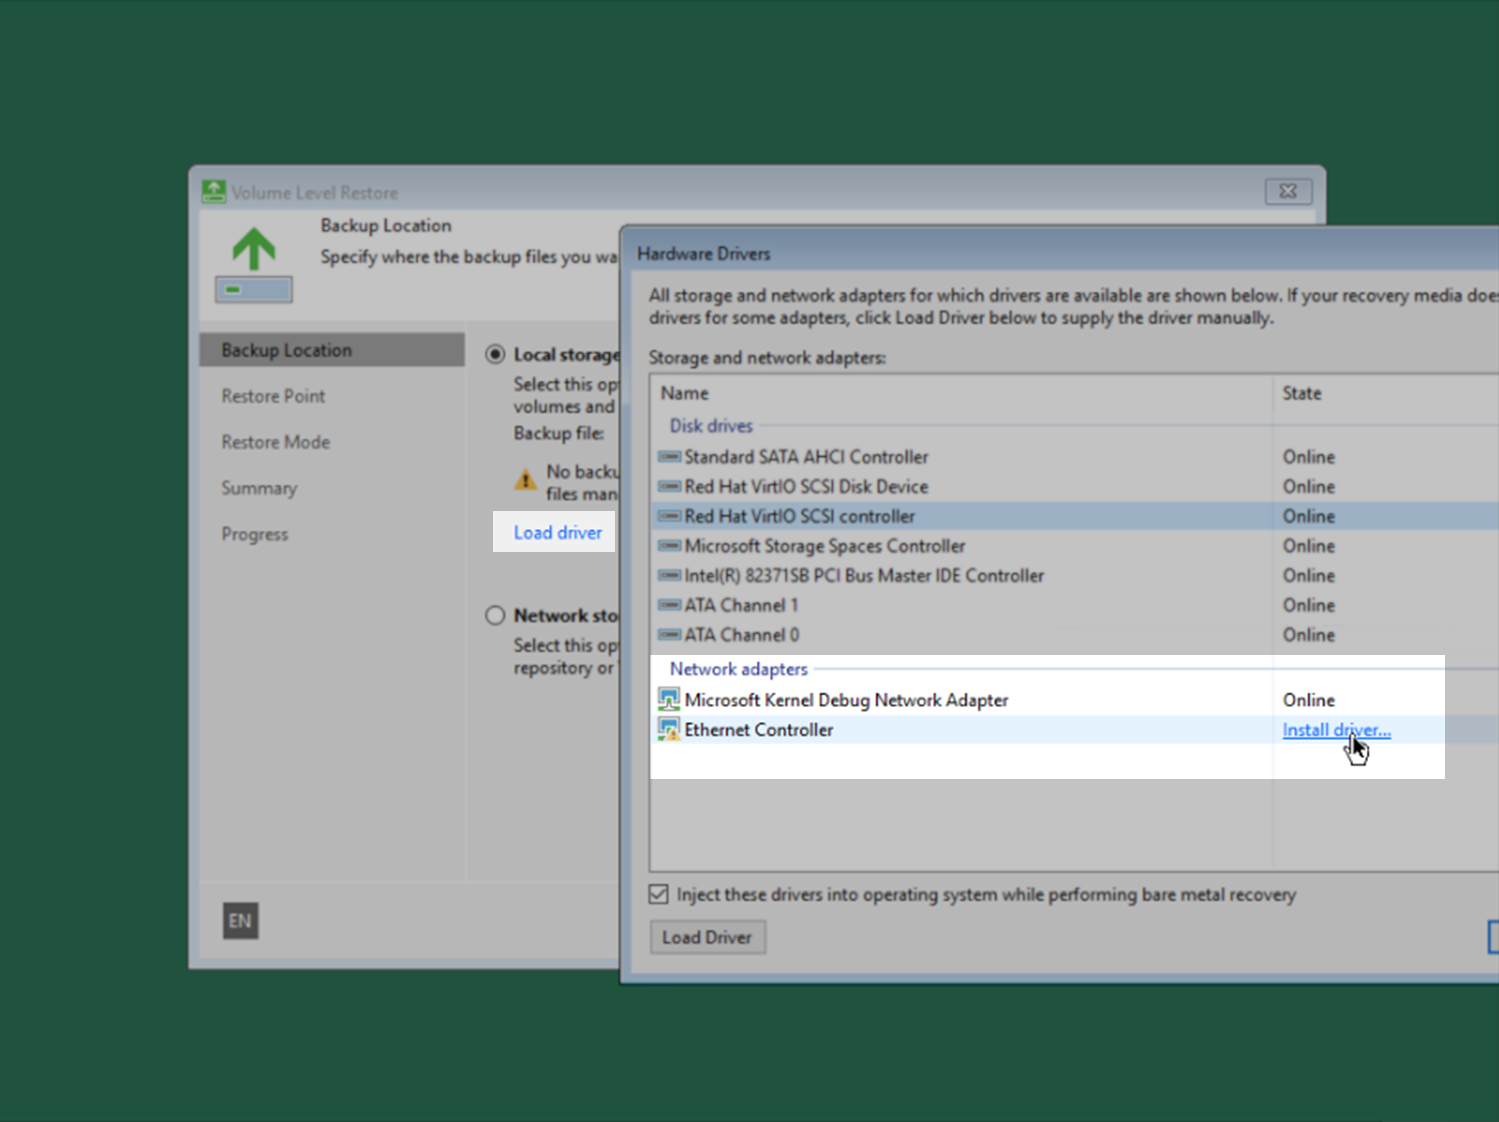The image size is (1499, 1122).
Task: Click the Microsoft Kernel Debug Network Adapter icon
Action: pos(668,699)
